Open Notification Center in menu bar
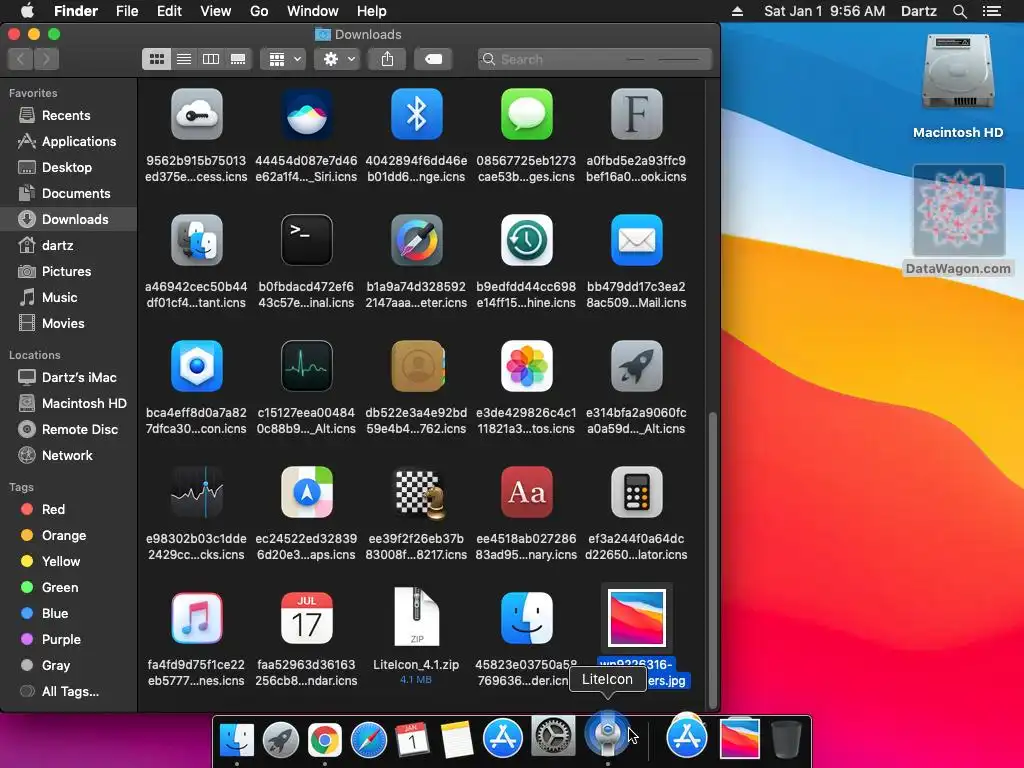Screen dimensions: 1024x768 991,11
